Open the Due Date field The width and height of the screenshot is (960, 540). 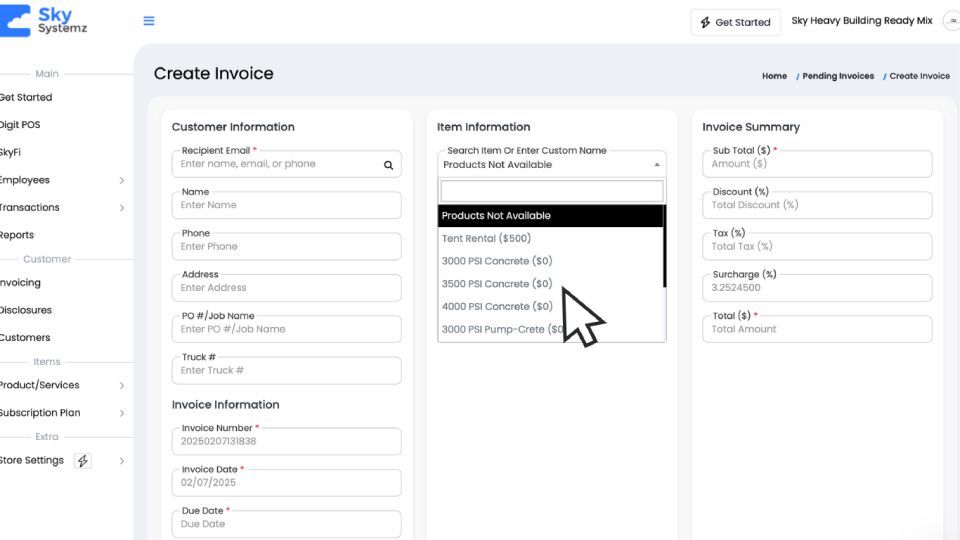click(x=287, y=524)
